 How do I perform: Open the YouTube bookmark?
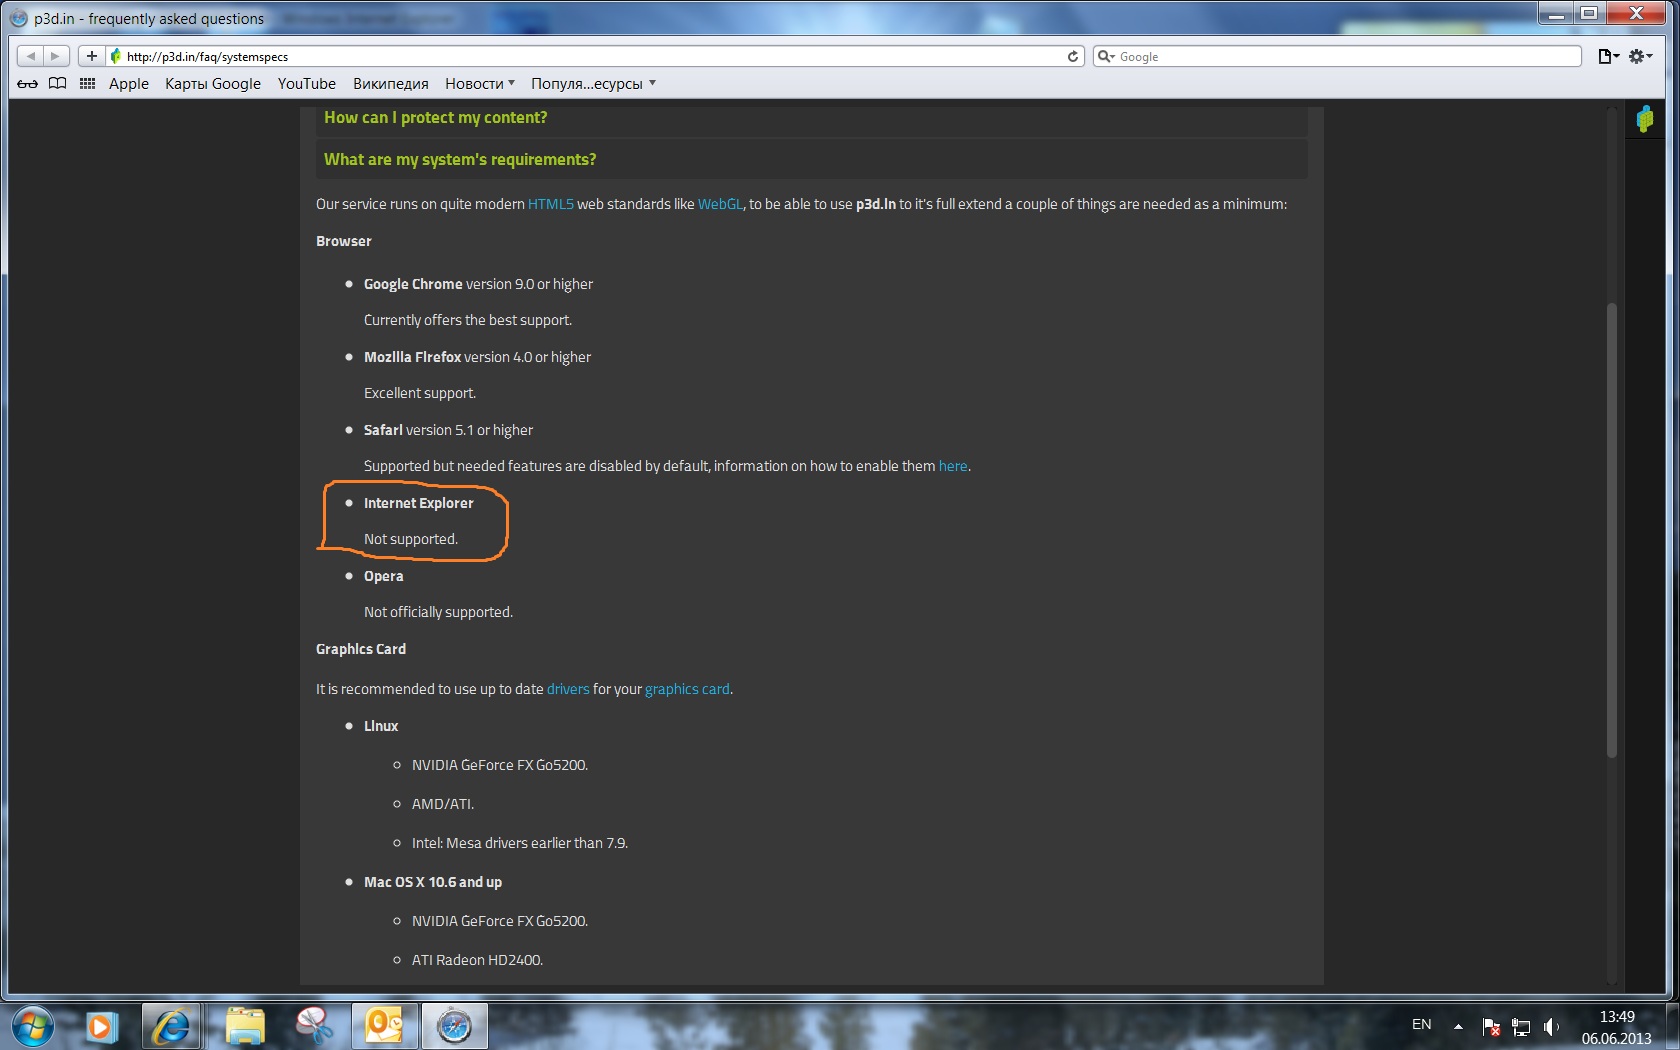(x=307, y=84)
